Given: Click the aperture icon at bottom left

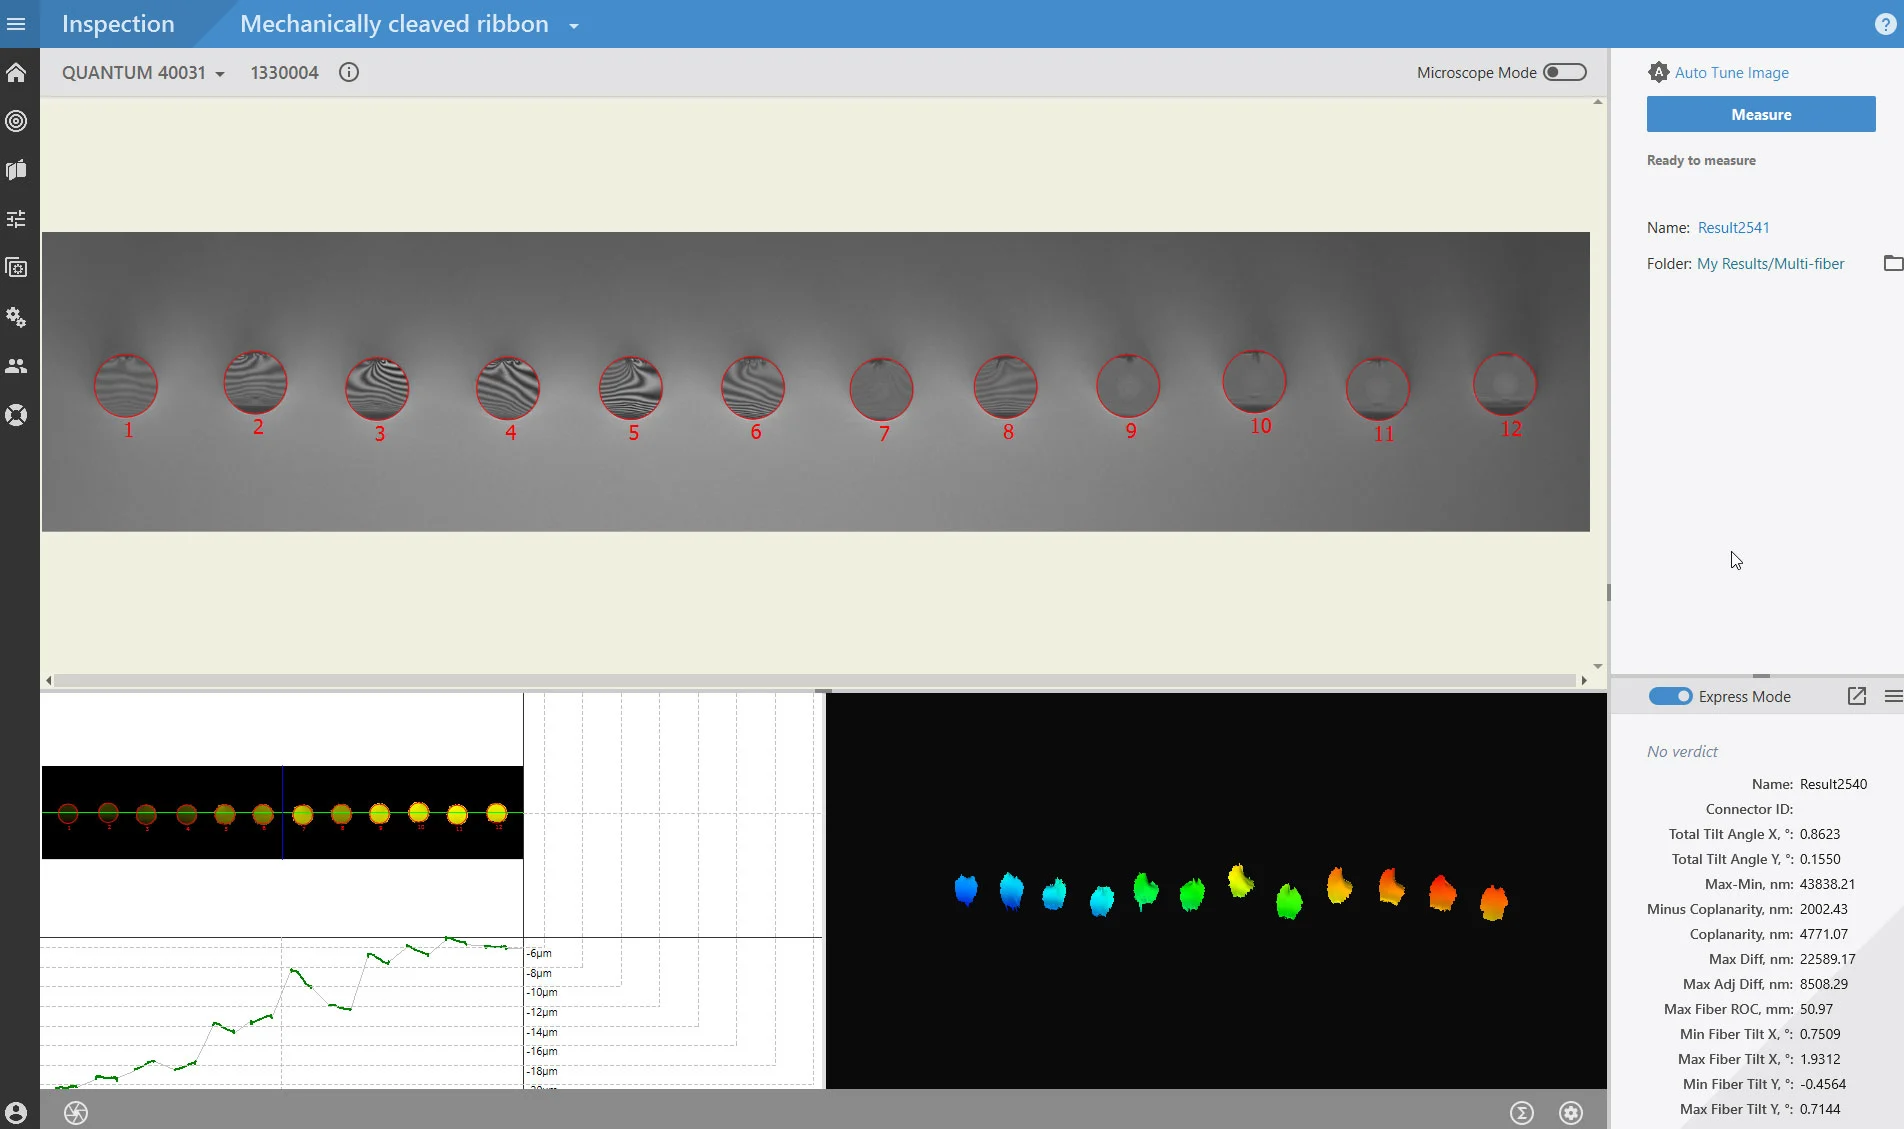Looking at the screenshot, I should 75,1112.
